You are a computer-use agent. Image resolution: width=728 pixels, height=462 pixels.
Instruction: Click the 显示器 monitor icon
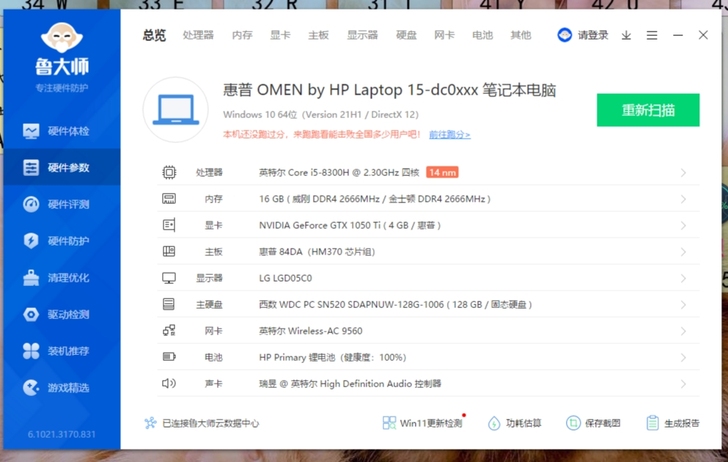169,278
